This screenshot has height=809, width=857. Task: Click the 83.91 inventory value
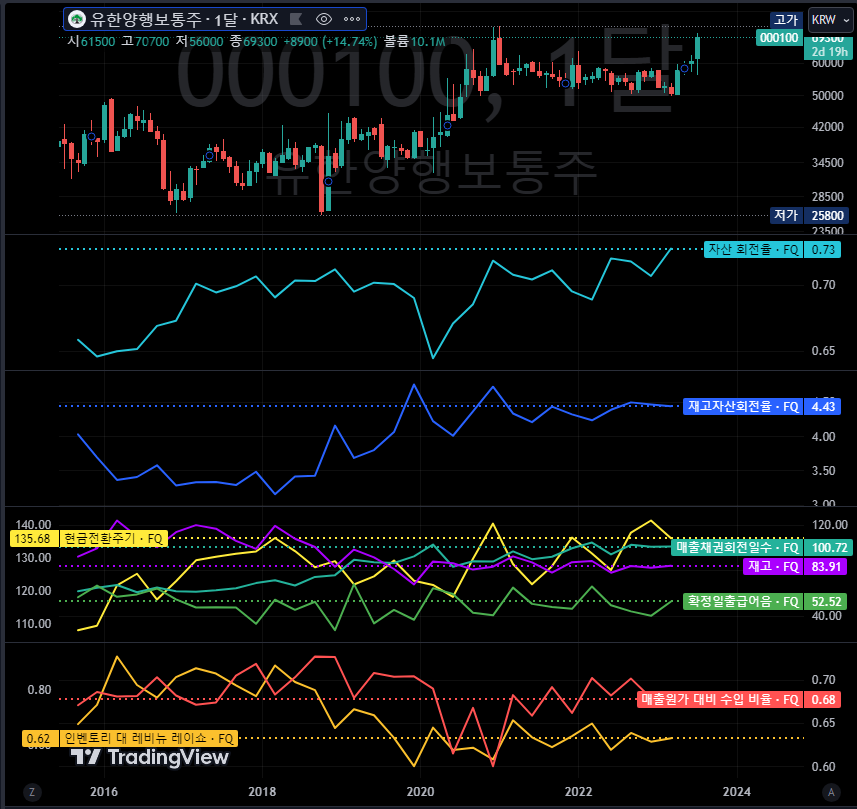[825, 566]
